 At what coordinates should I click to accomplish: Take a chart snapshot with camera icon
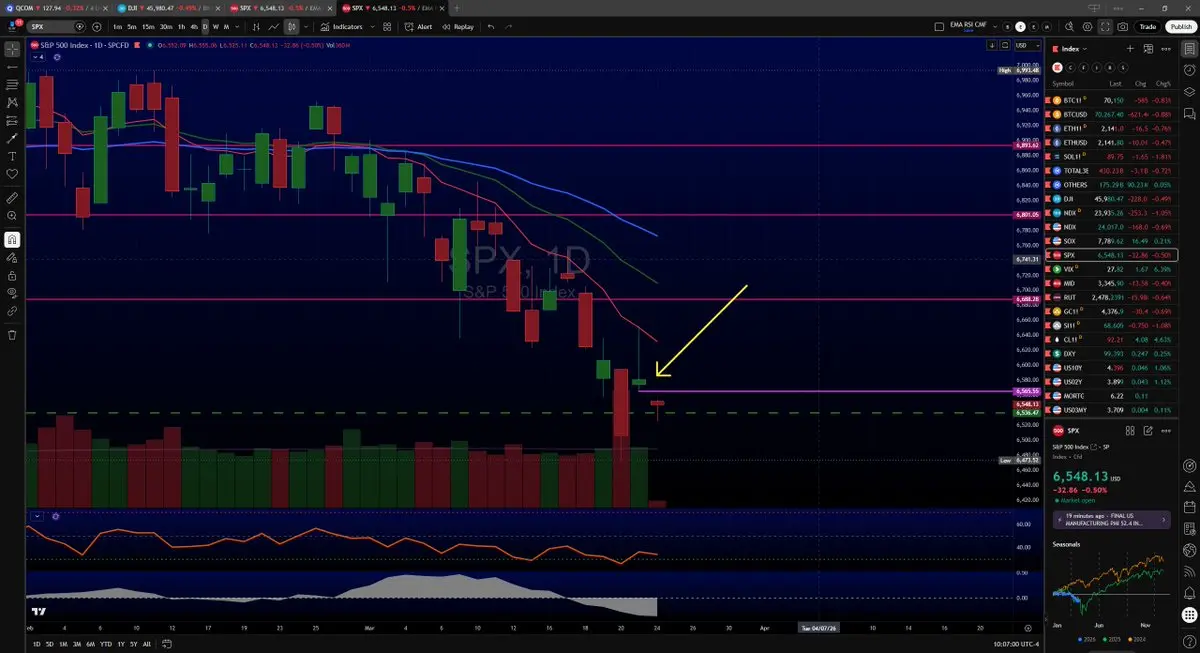[x=1123, y=27]
